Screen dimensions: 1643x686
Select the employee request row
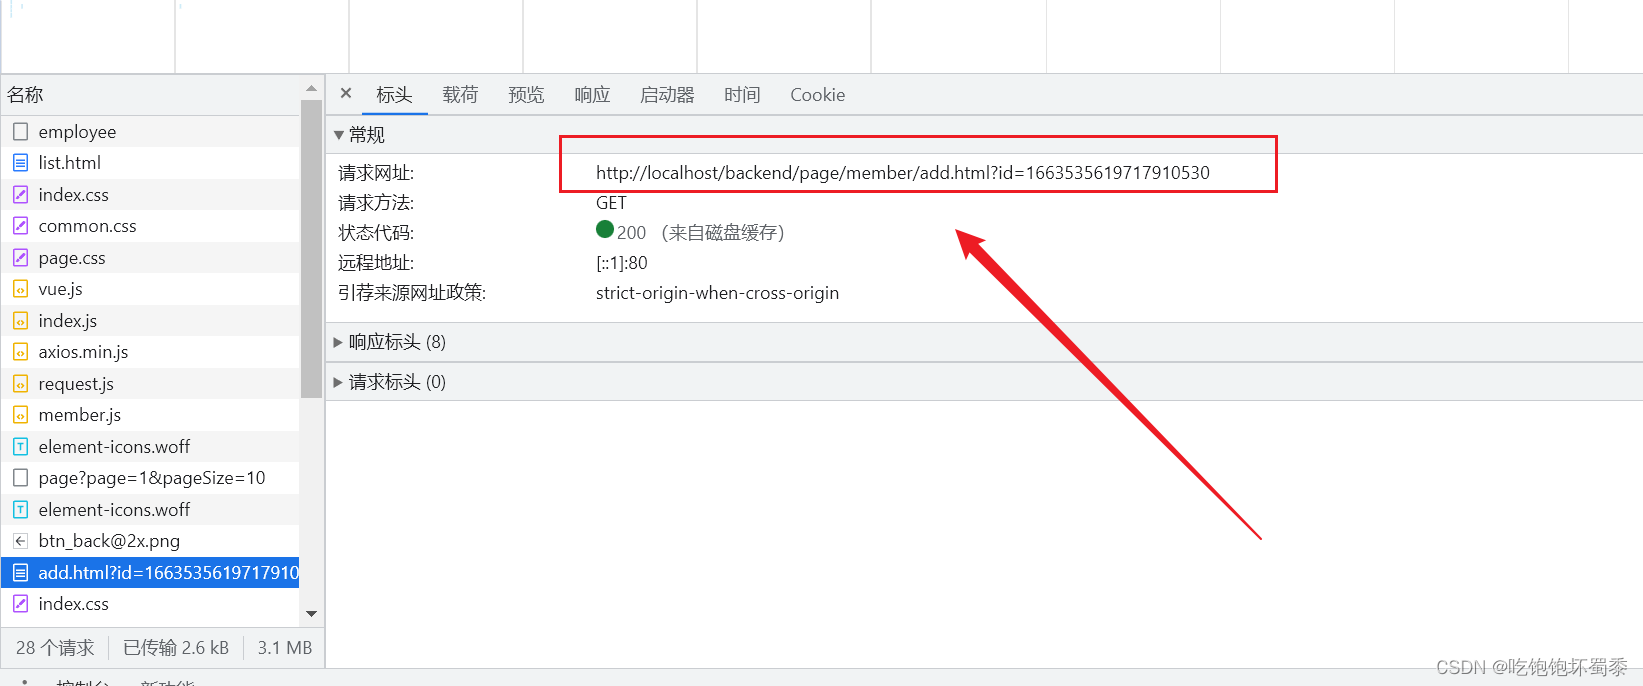click(150, 131)
